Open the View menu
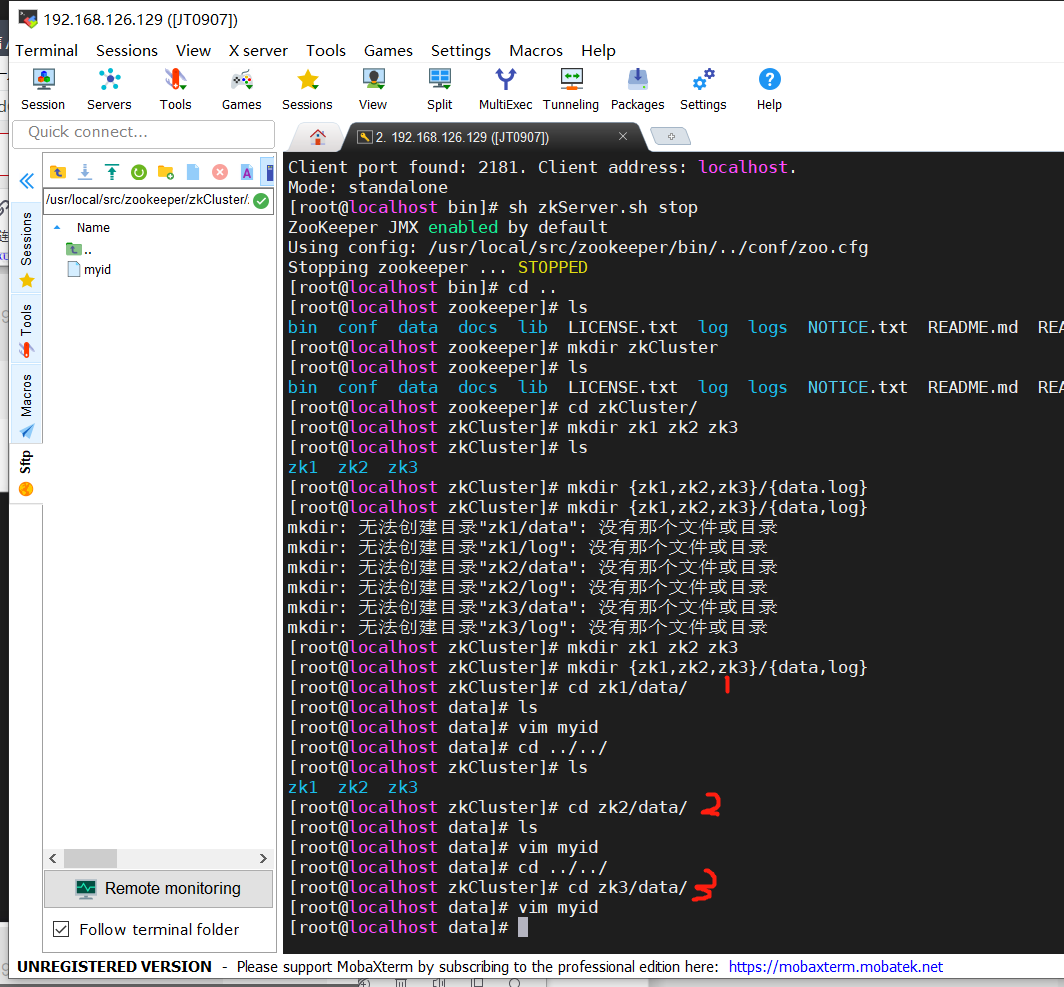 click(x=193, y=50)
